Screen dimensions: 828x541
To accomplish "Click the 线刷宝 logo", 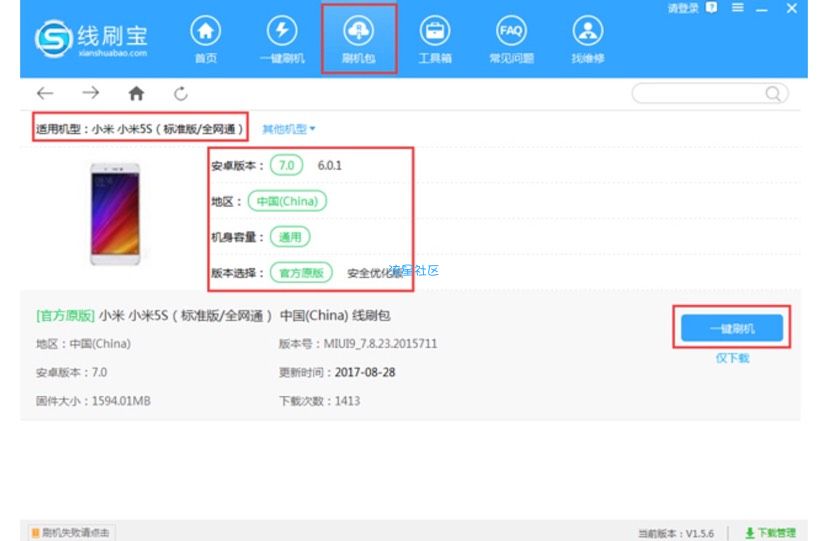I will click(91, 38).
